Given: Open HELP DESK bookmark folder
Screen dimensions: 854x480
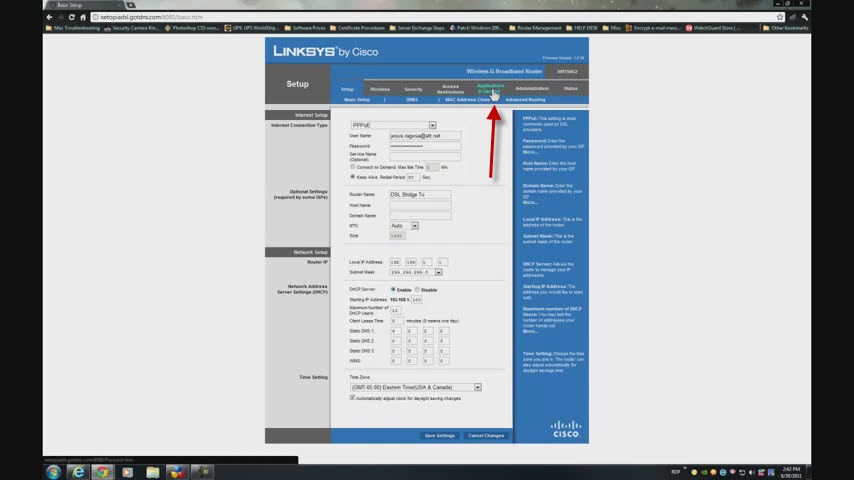Looking at the screenshot, I should click(x=582, y=28).
